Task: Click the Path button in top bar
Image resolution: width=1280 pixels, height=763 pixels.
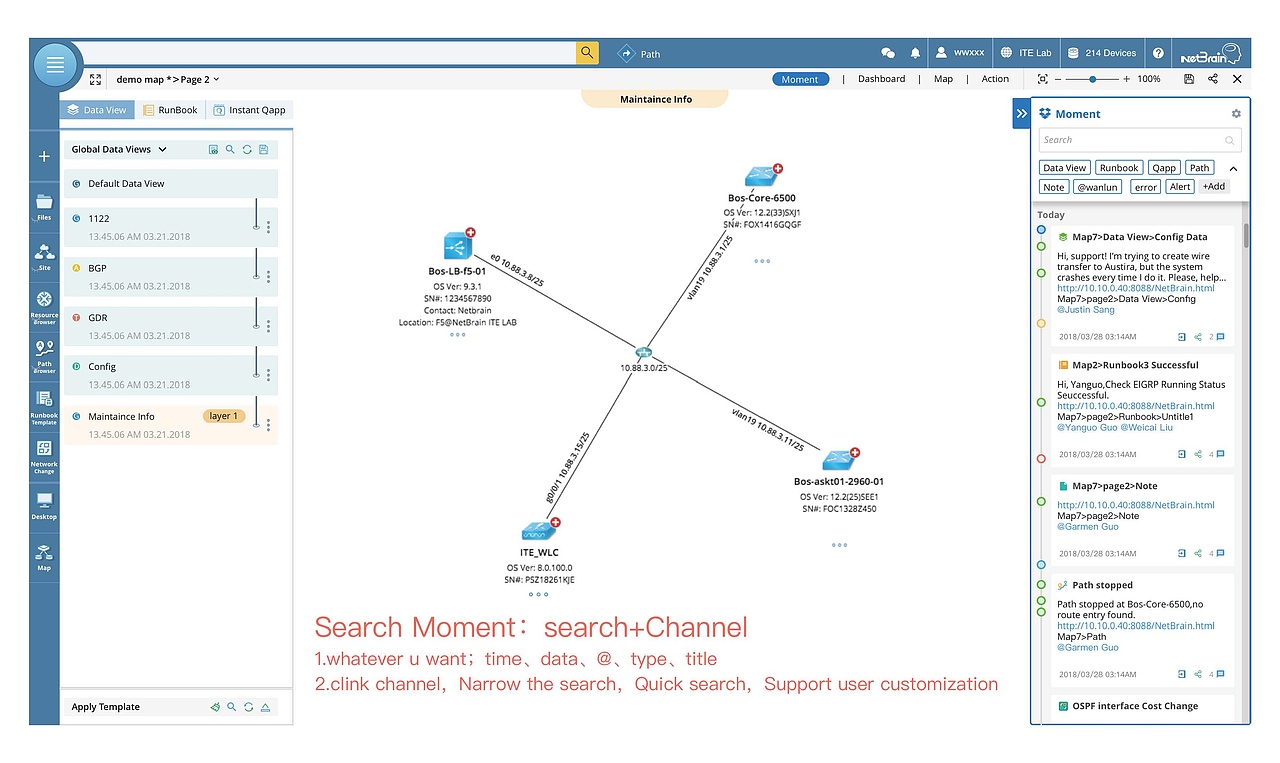Action: click(x=639, y=54)
